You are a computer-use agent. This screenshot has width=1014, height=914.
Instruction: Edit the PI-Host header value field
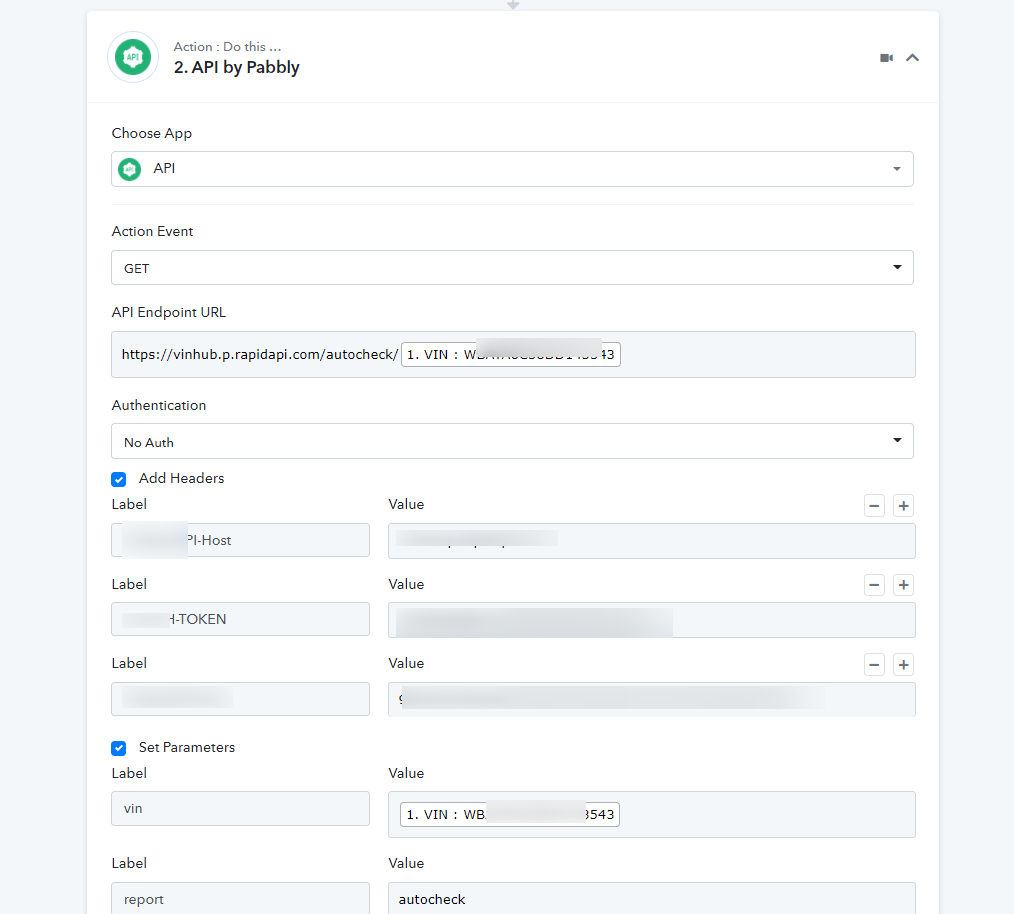(x=651, y=541)
